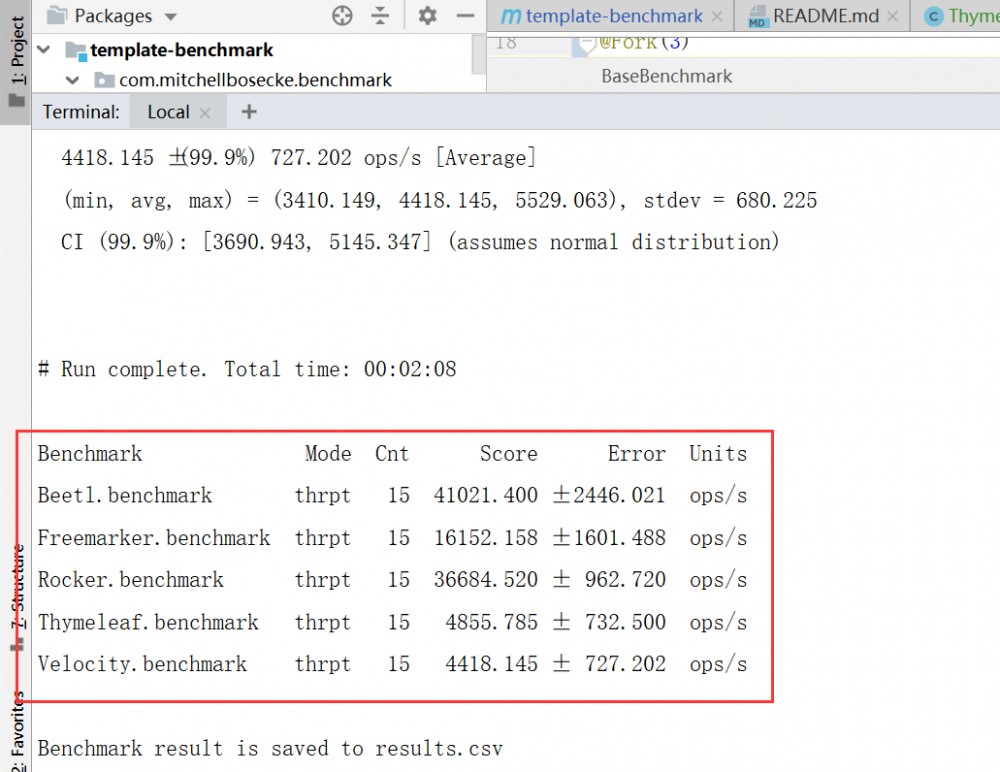1000x772 pixels.
Task: Click the Beetl.benchmark row name
Action: click(124, 495)
